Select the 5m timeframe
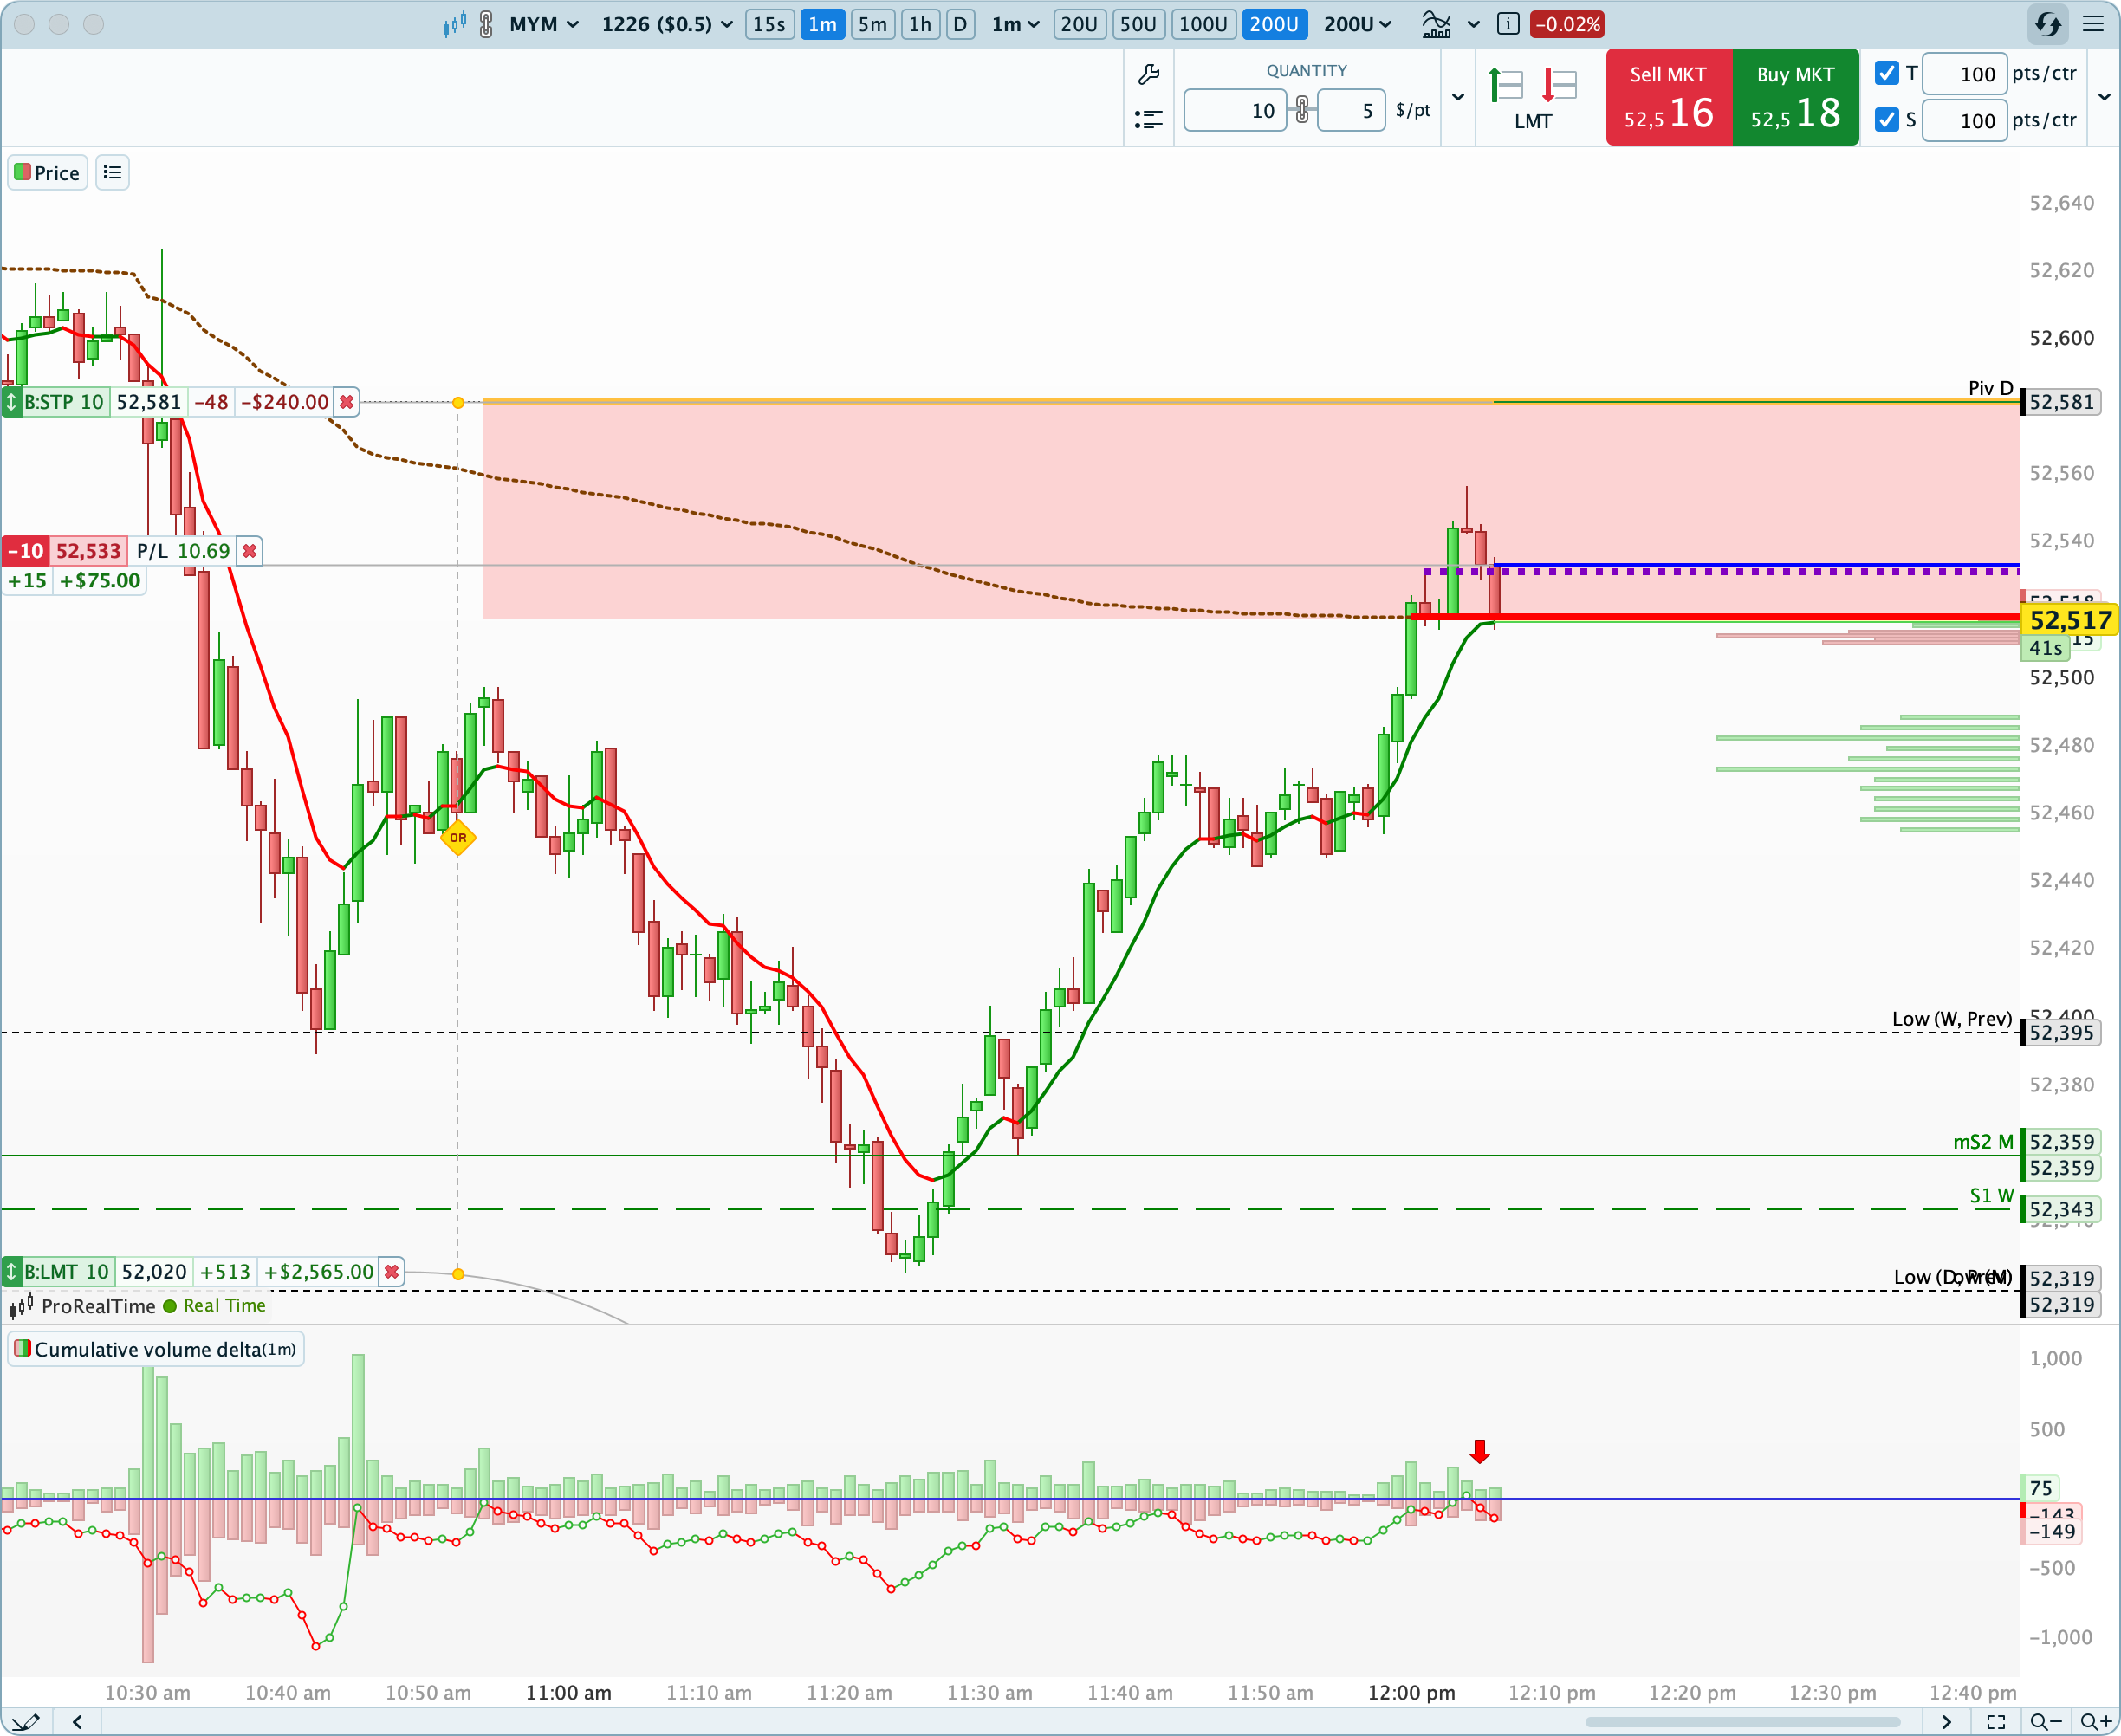 [872, 24]
